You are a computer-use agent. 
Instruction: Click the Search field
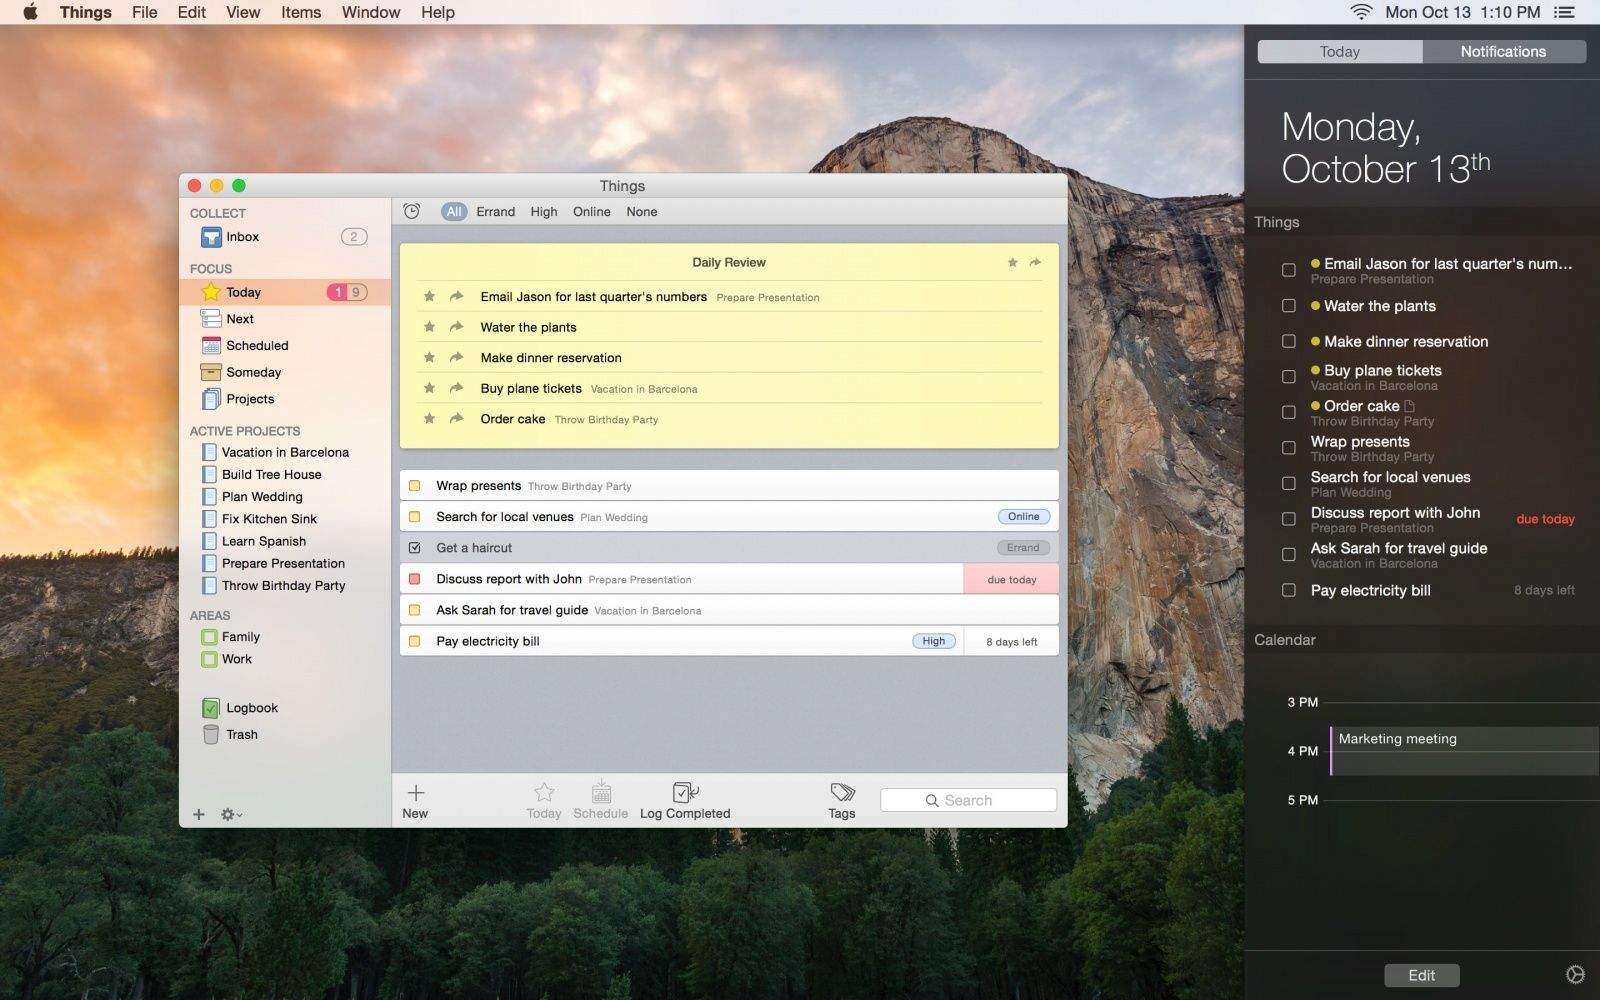(968, 800)
